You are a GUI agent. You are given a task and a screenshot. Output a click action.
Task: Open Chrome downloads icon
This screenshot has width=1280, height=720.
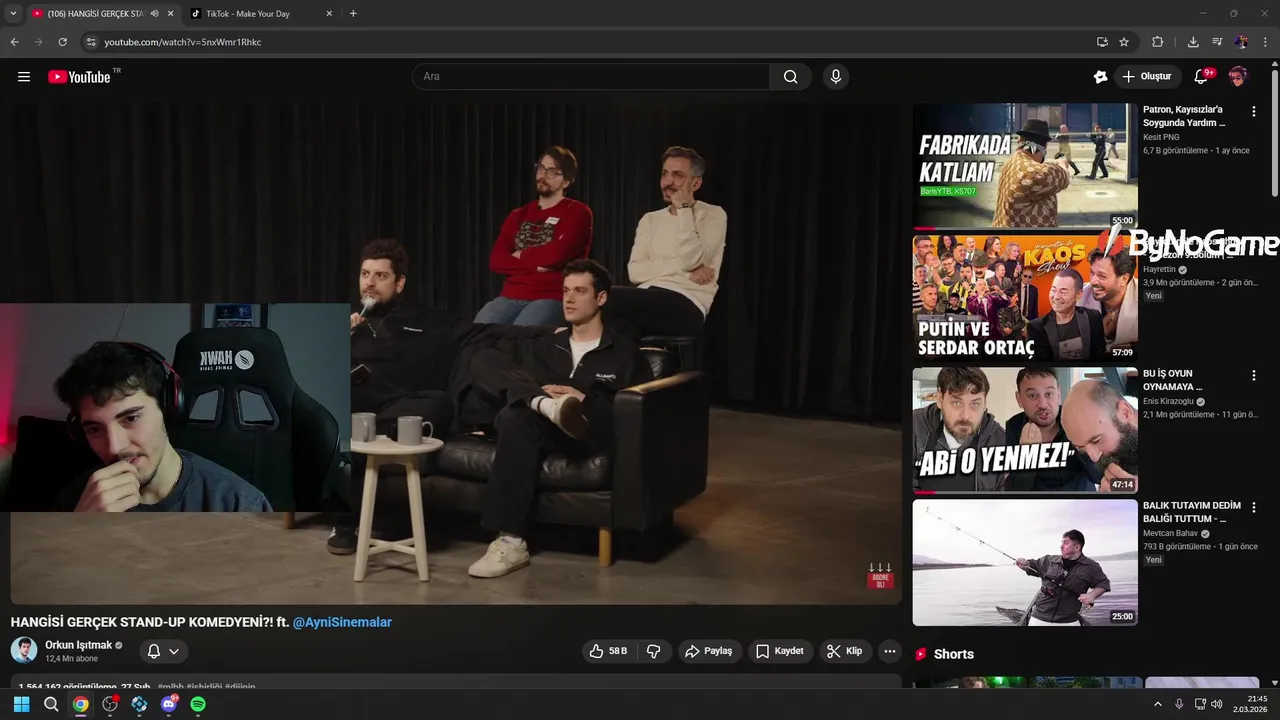(x=1193, y=42)
